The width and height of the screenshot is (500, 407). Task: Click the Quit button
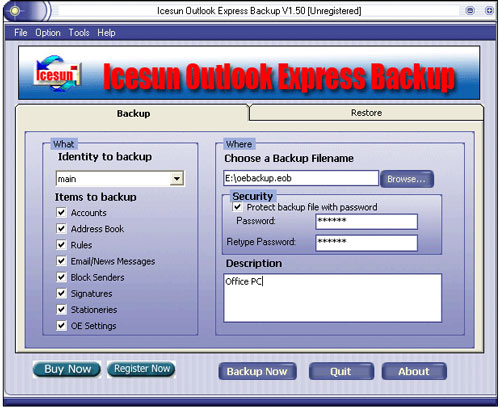click(x=341, y=371)
